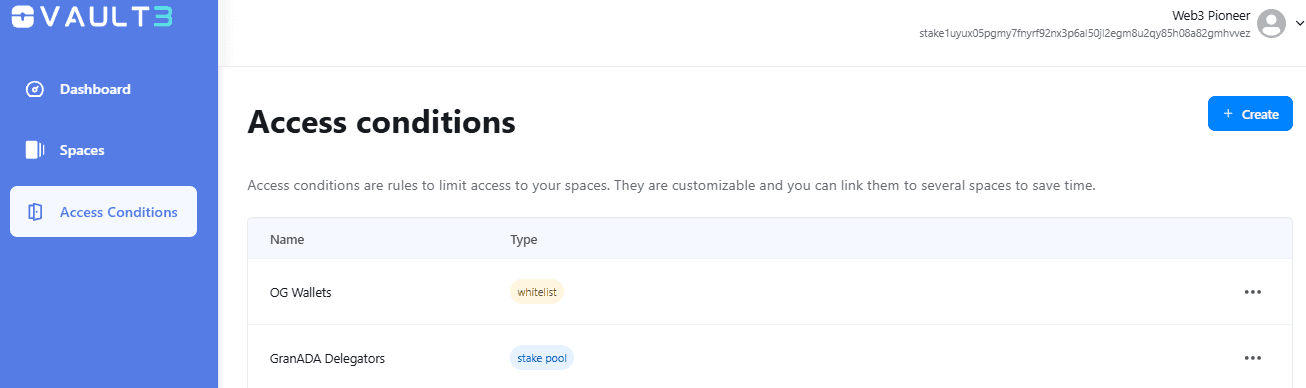Open the GranADA Delegators row options menu

pos(1253,357)
